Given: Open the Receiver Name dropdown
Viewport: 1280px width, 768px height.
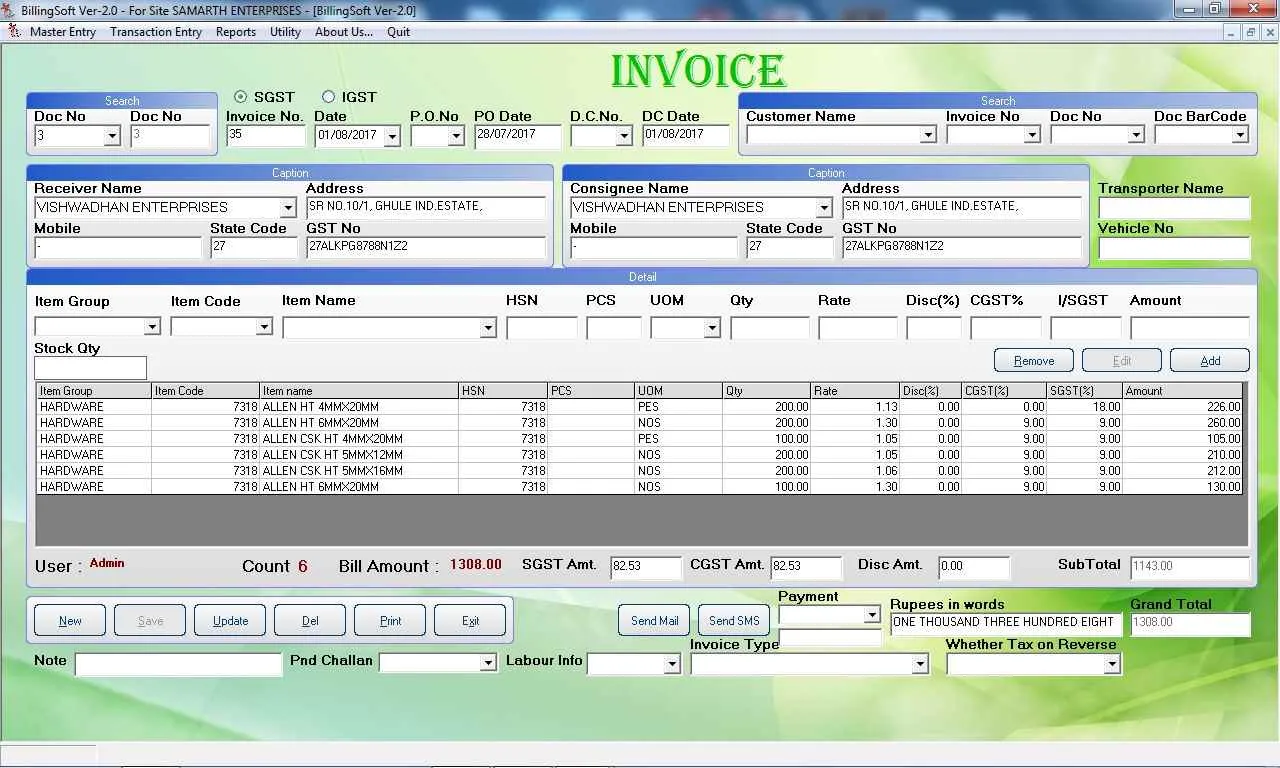Looking at the screenshot, I should coord(289,207).
